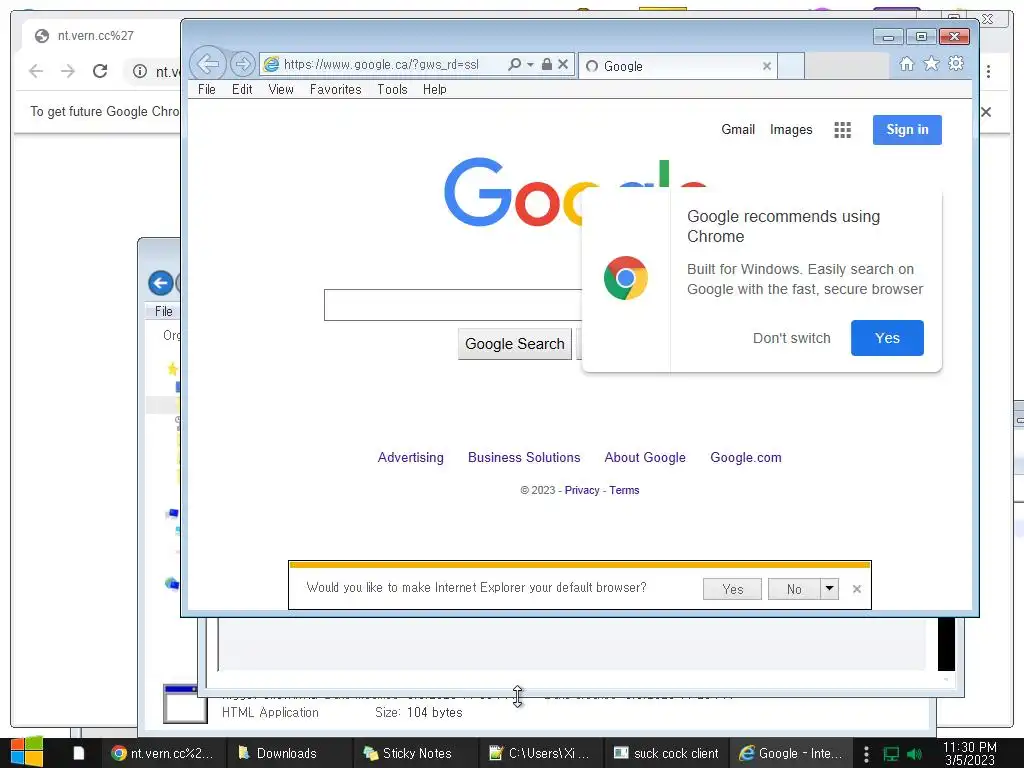Click the blue back button in Explorer window

coord(161,283)
